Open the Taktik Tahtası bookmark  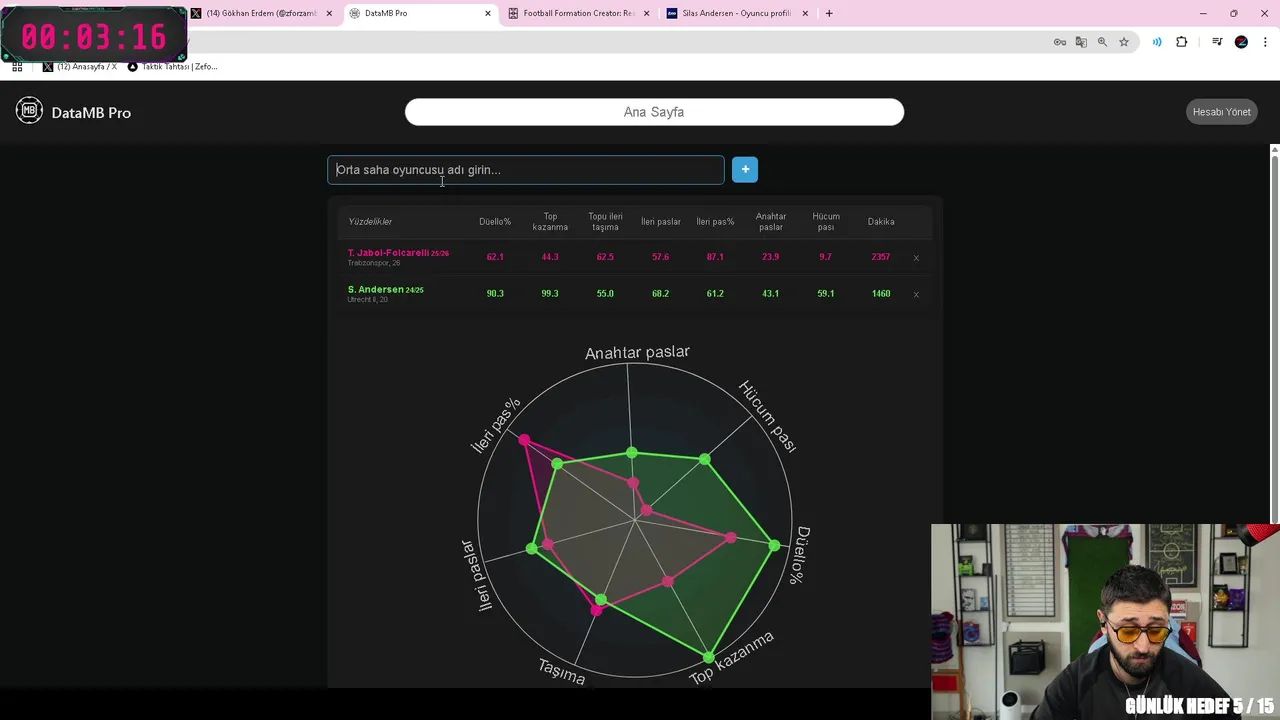(x=172, y=66)
